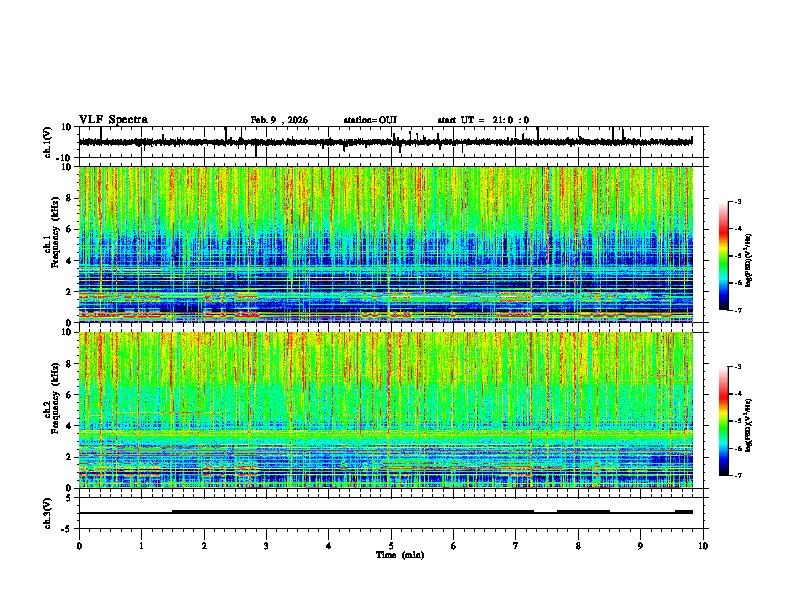Click the "7" tick on the time axis
This screenshot has height=612, width=792.
point(516,546)
